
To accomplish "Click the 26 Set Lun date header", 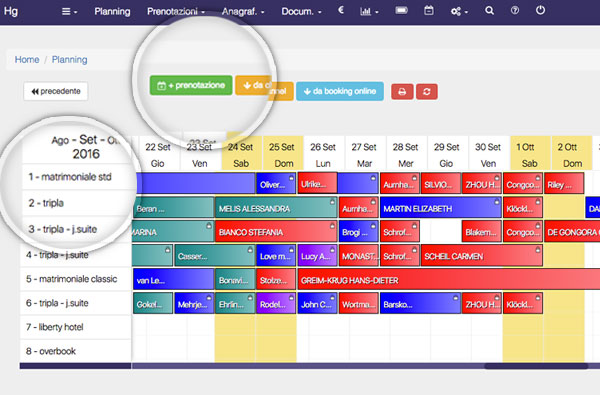I will pos(323,155).
